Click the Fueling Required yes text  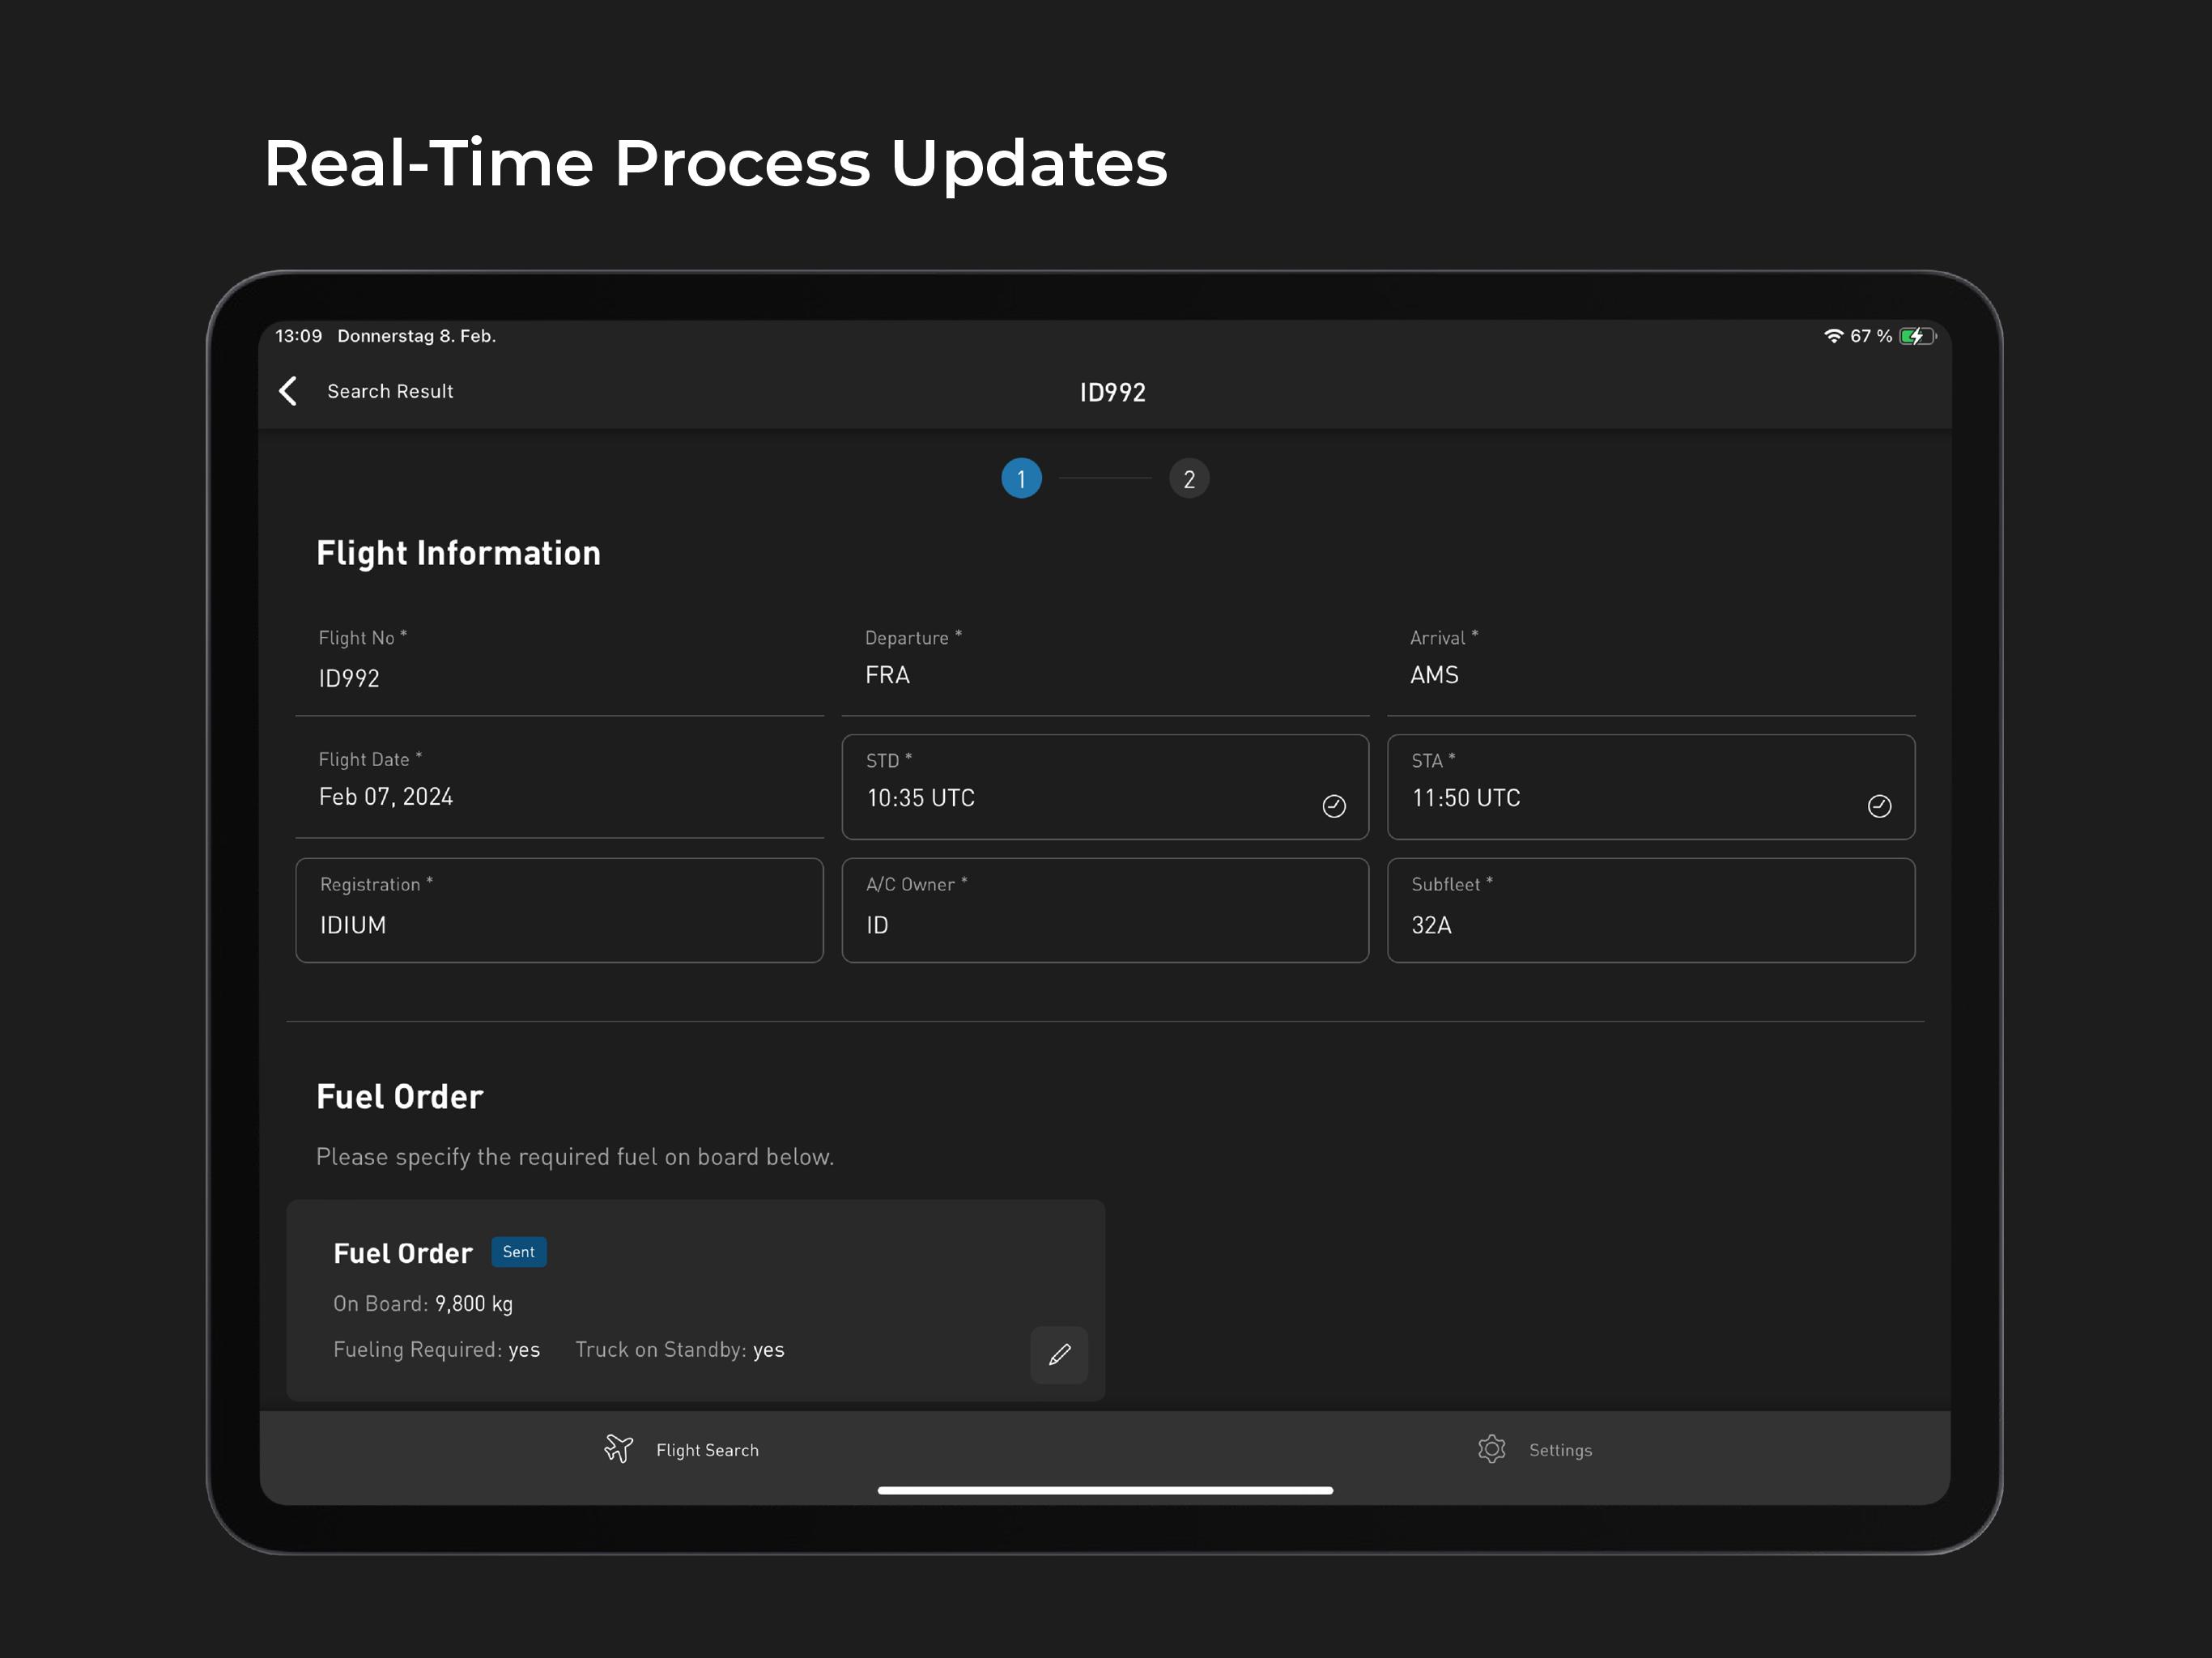pyautogui.click(x=436, y=1350)
